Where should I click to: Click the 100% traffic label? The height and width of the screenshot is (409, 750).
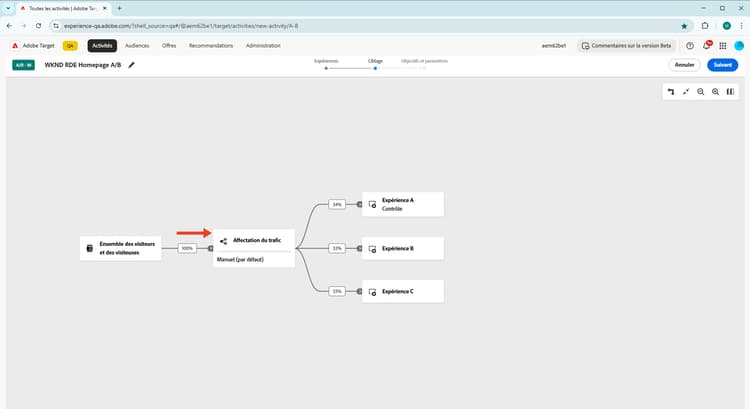click(x=187, y=248)
